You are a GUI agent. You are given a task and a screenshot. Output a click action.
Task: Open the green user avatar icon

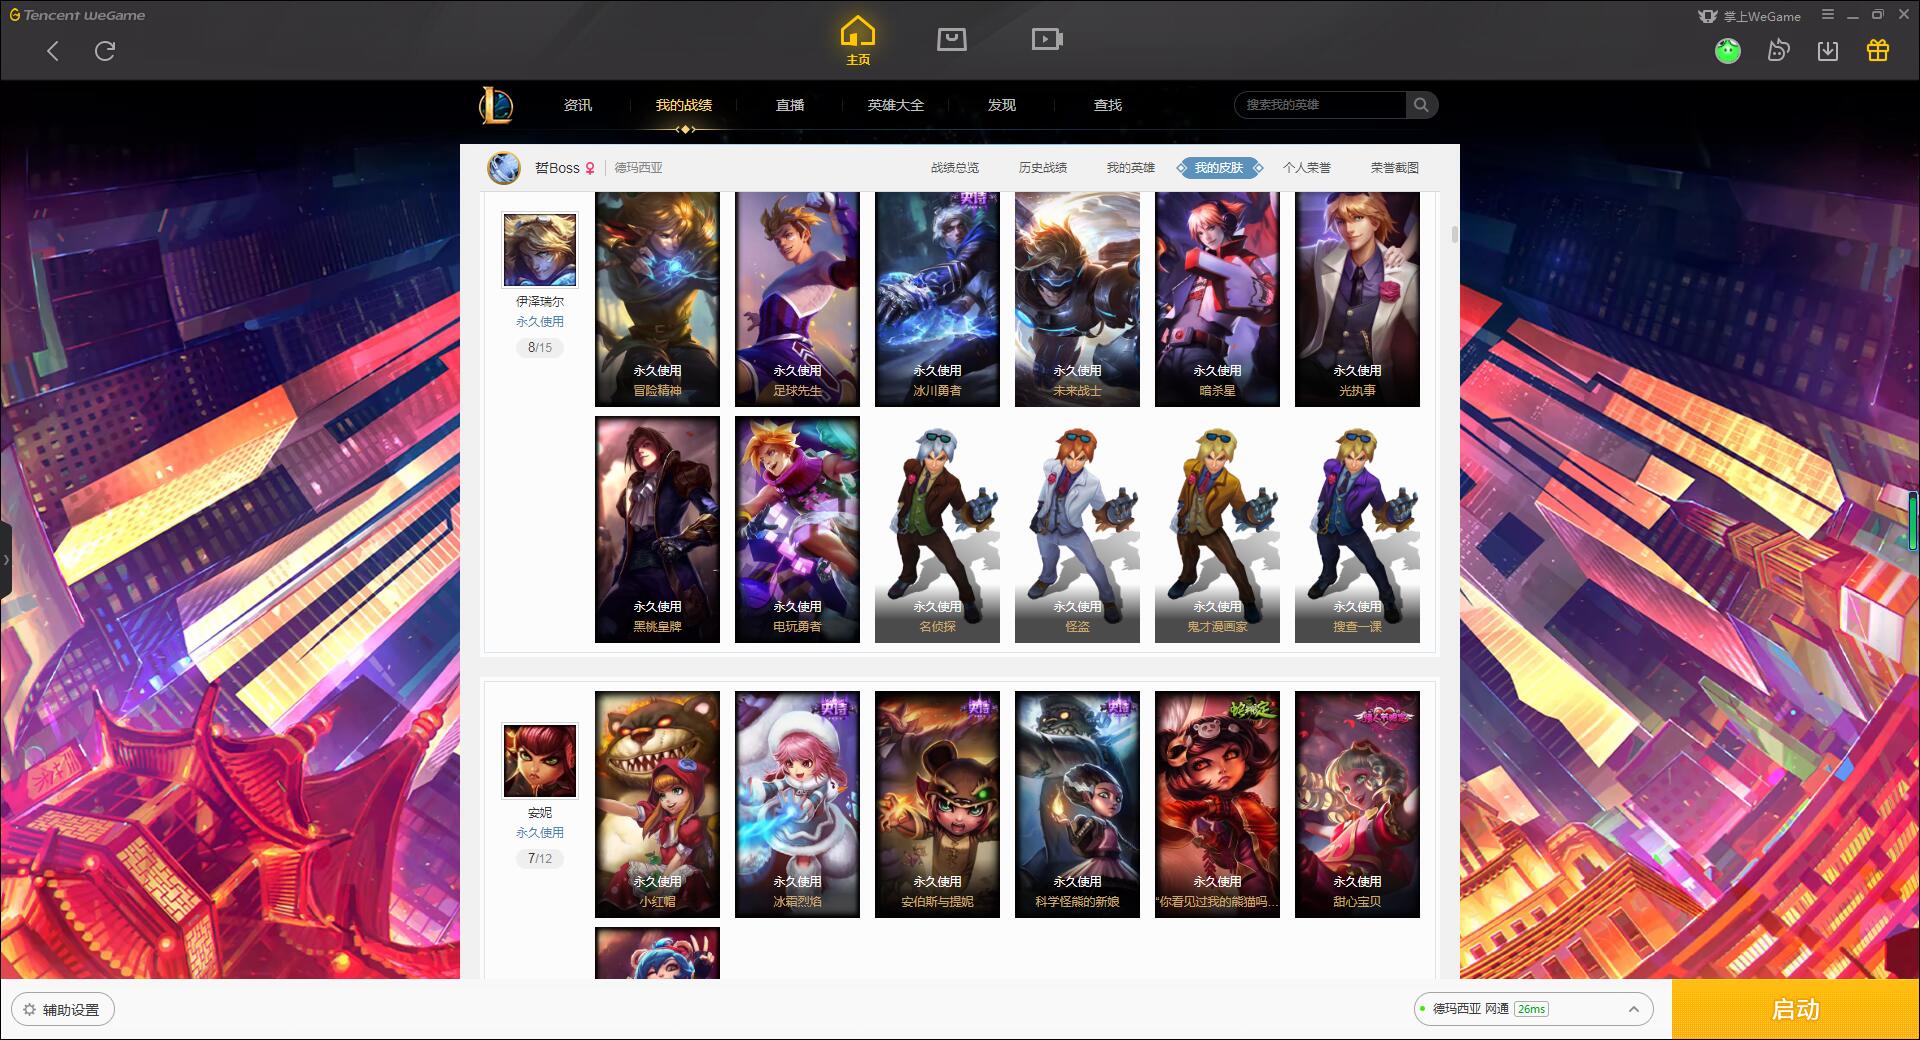click(1727, 50)
